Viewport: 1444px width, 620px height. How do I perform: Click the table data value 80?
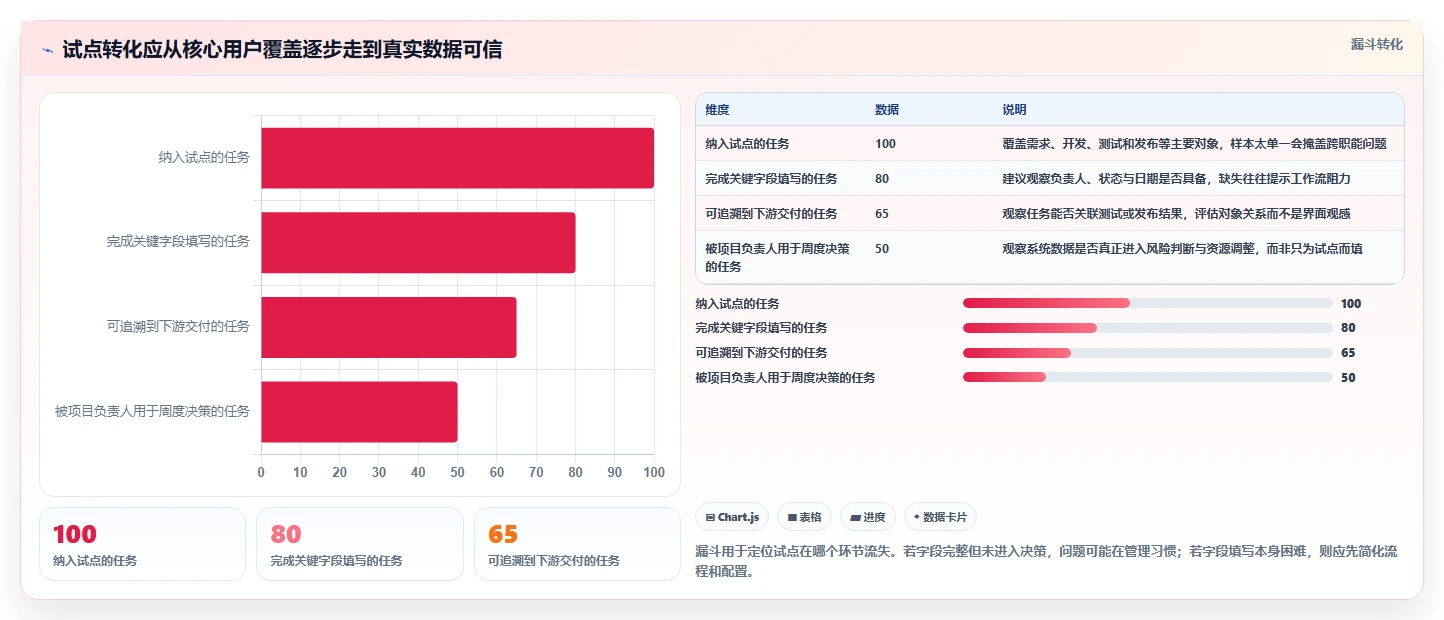[x=882, y=179]
